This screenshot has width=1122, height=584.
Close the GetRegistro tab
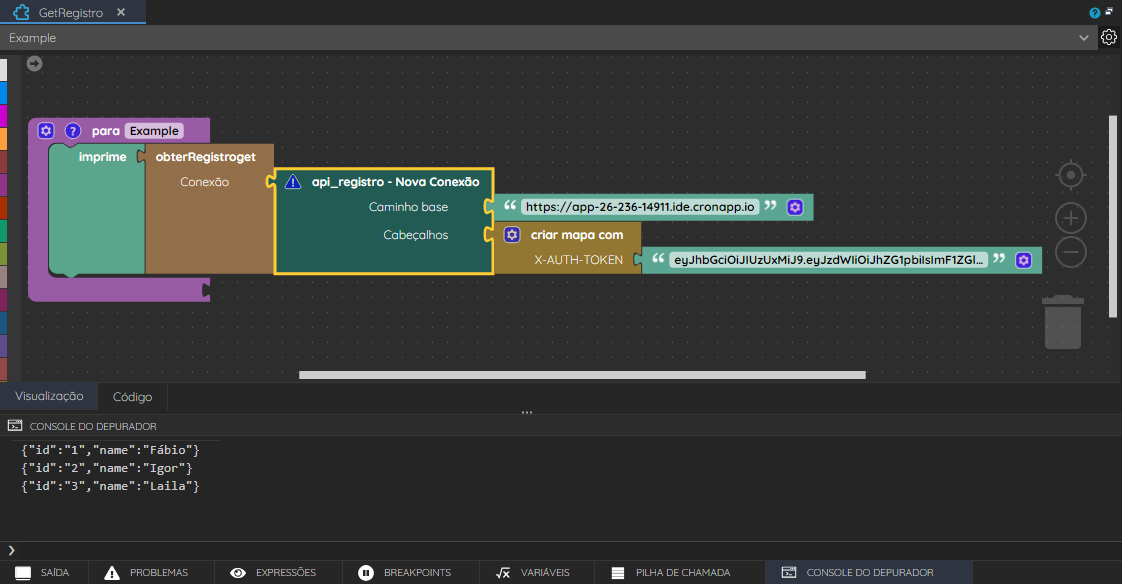pos(121,12)
